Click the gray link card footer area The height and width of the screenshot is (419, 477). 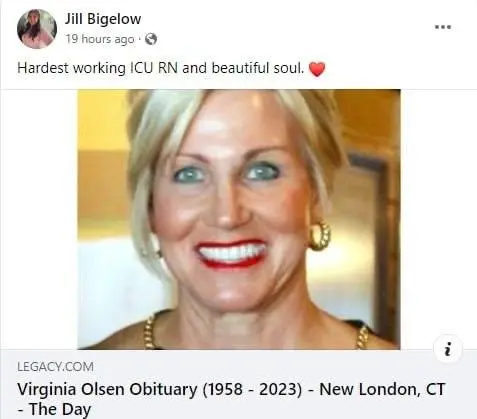pyautogui.click(x=238, y=384)
